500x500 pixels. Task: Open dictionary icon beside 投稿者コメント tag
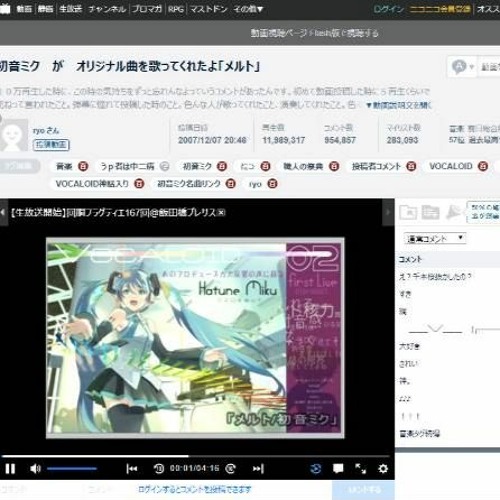(x=411, y=166)
